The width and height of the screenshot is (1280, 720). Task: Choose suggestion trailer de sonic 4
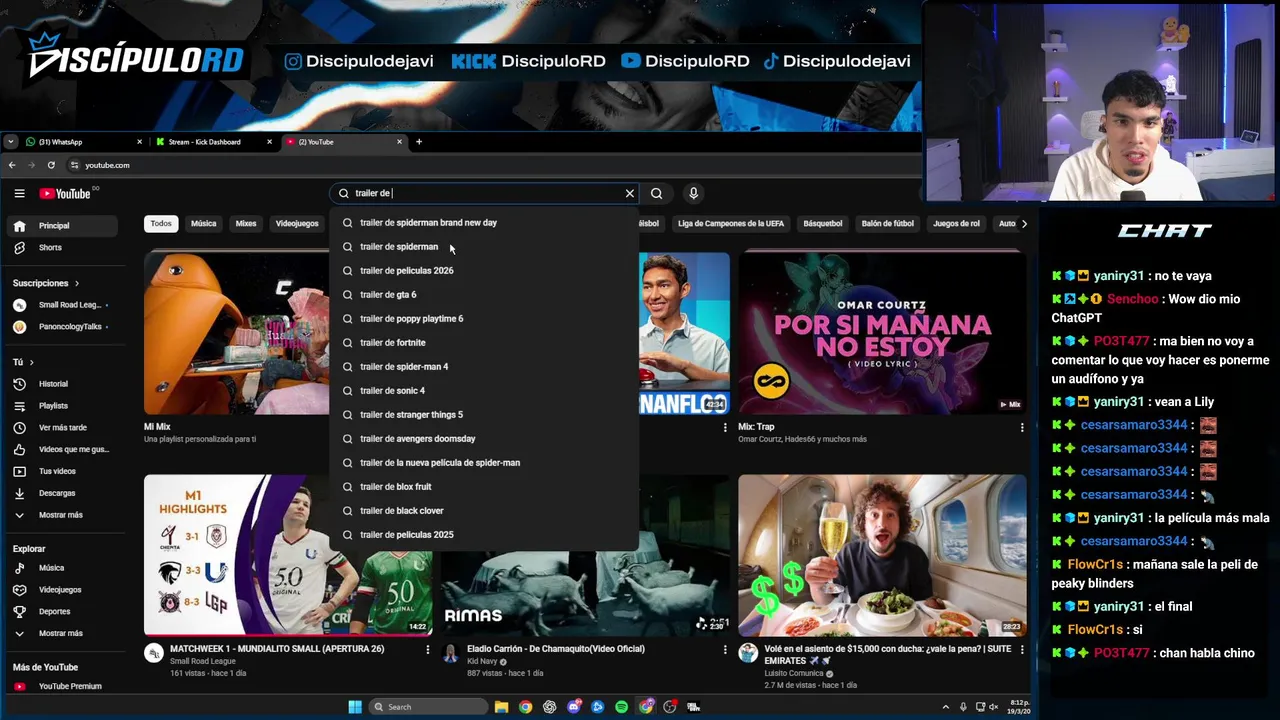484,391
